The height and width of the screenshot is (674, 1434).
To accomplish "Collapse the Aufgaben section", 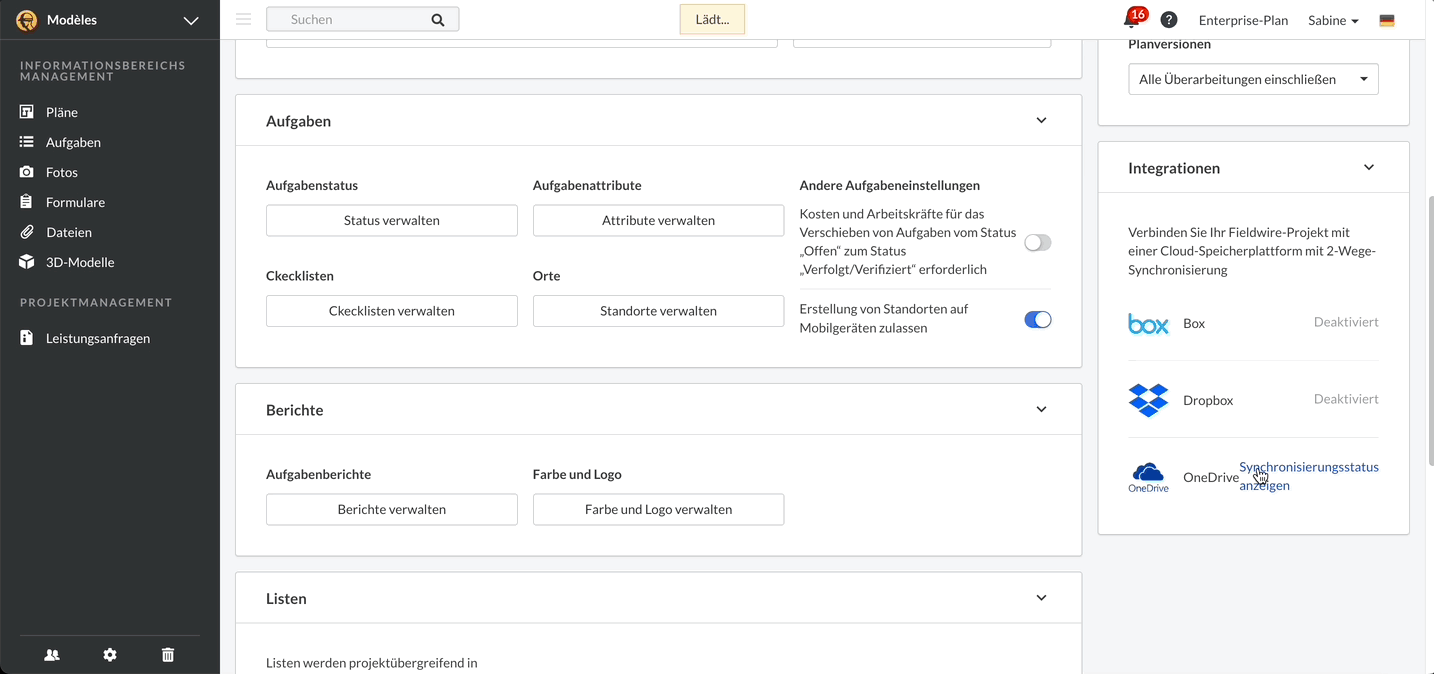I will 1041,121.
